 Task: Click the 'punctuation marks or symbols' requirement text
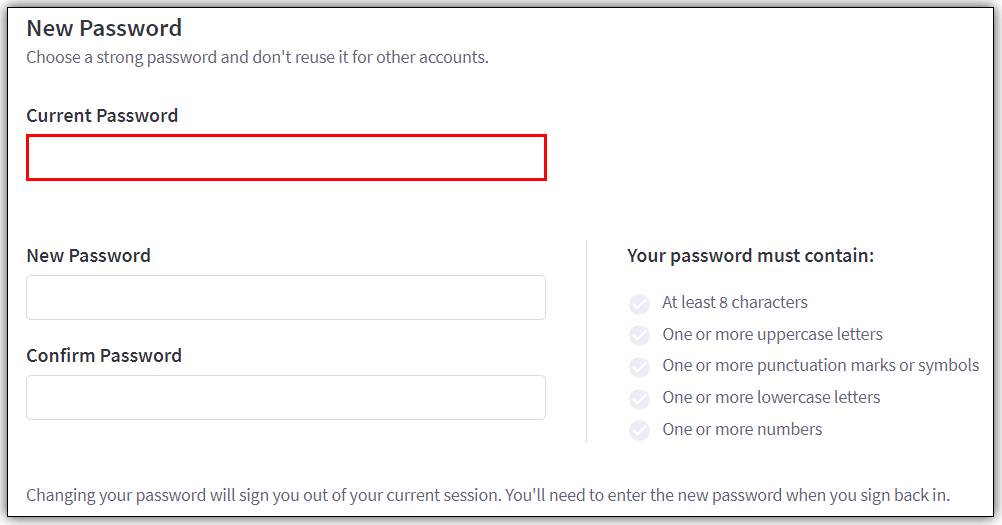pyautogui.click(x=820, y=365)
